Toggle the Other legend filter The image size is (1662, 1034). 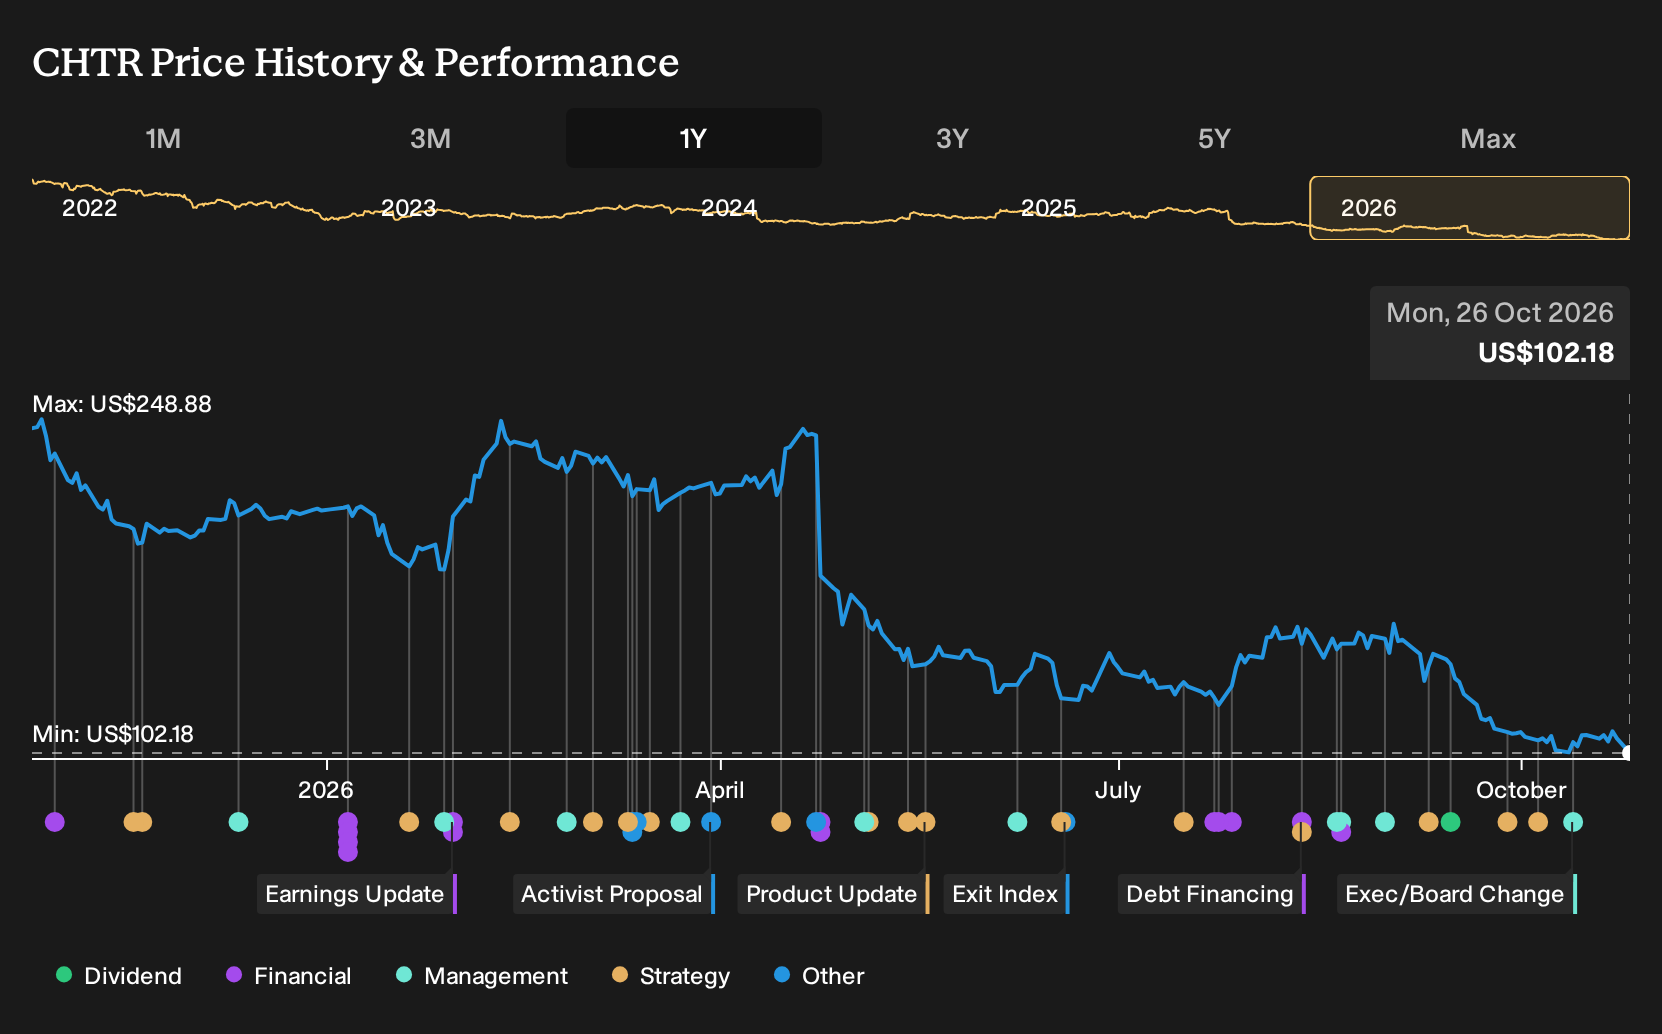click(x=819, y=976)
